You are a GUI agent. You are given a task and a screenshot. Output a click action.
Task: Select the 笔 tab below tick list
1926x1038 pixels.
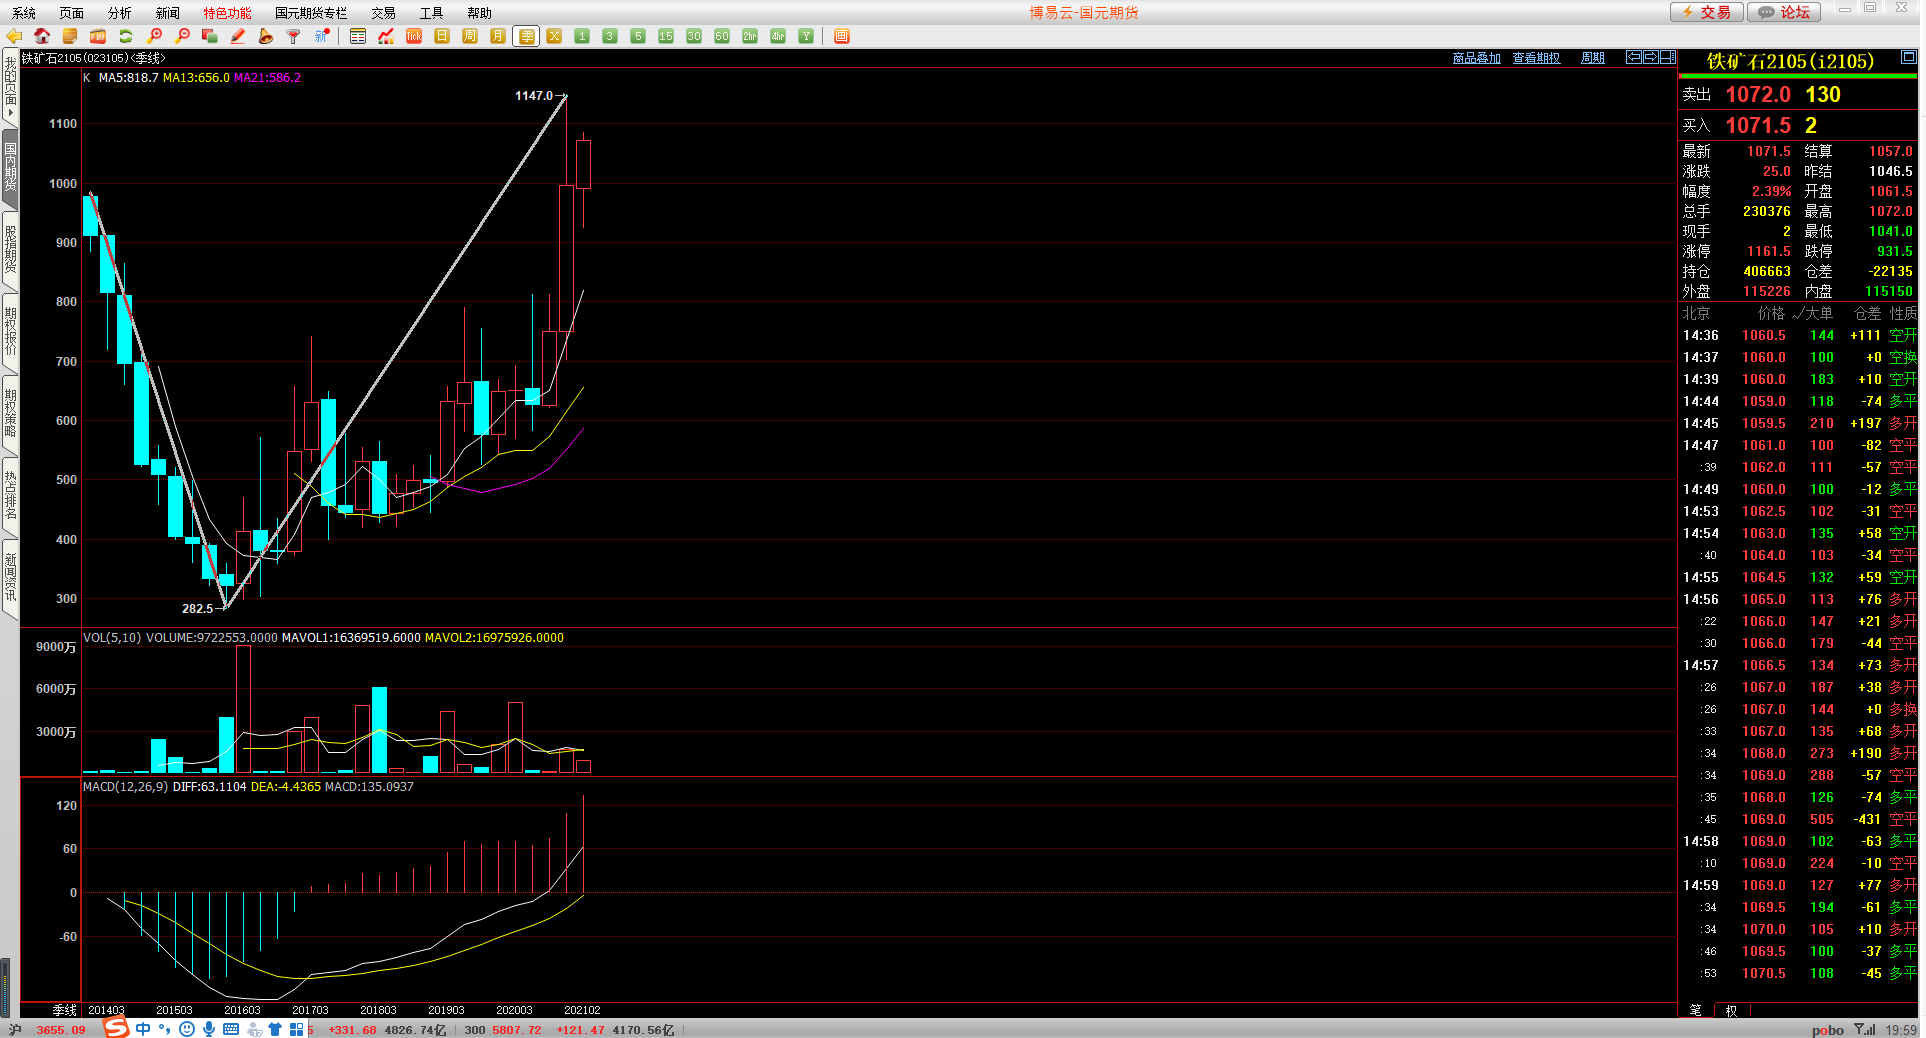click(x=1695, y=1010)
